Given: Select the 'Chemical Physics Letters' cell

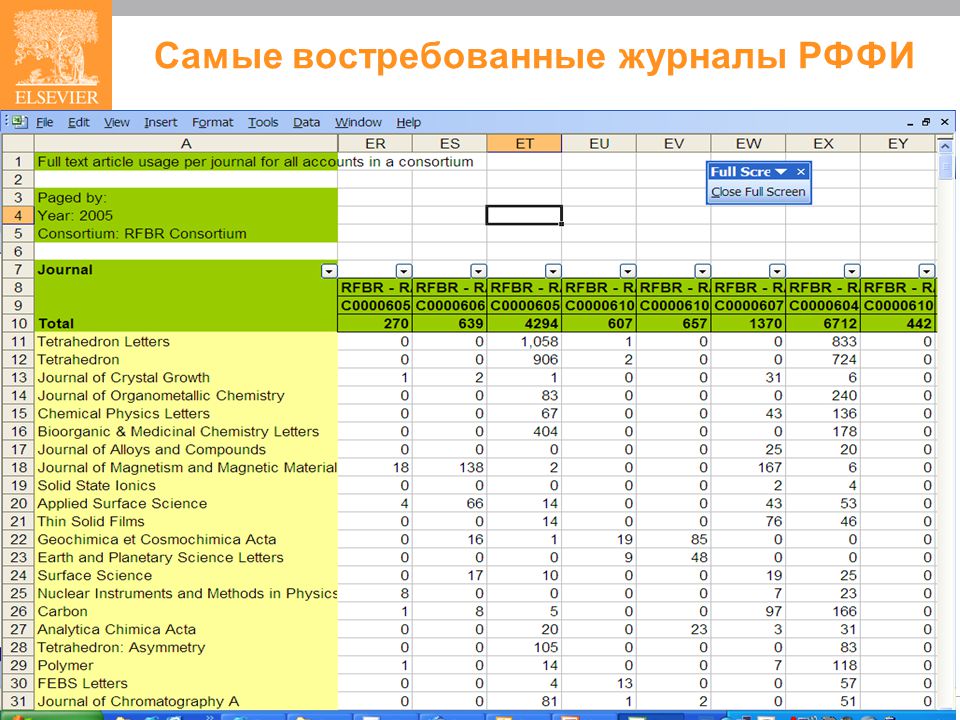Looking at the screenshot, I should tap(186, 413).
